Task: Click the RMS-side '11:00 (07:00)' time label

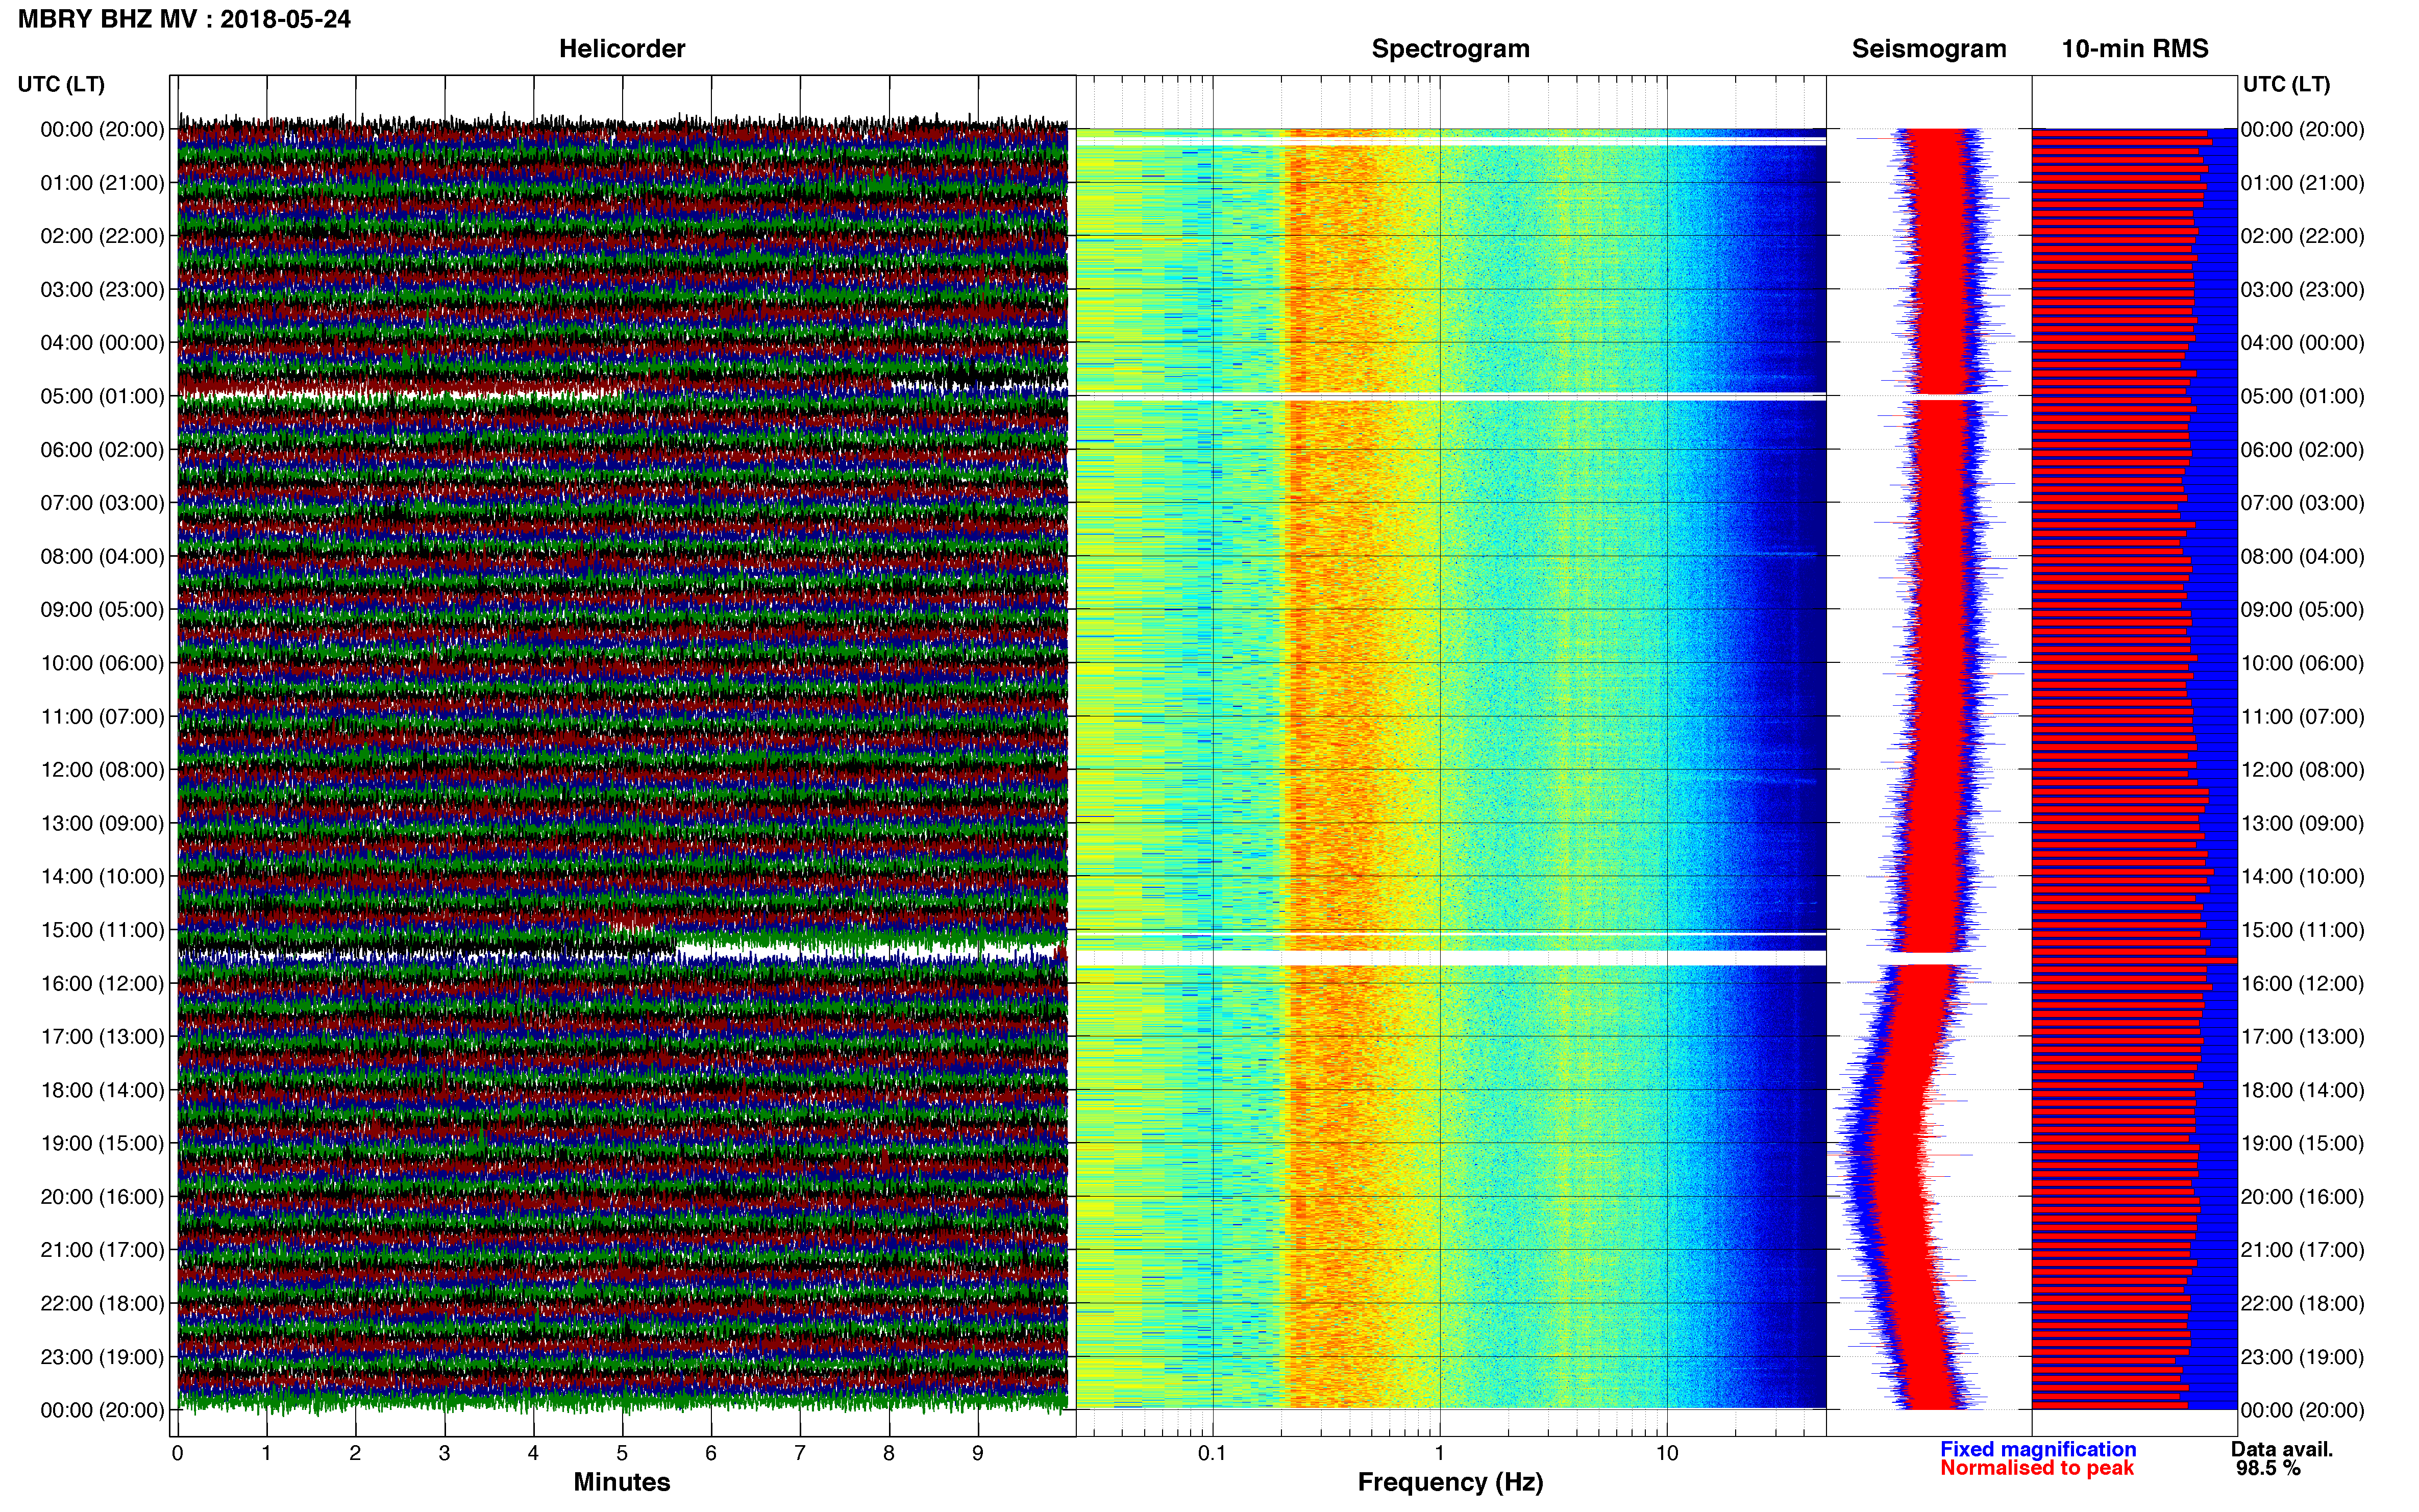Action: pyautogui.click(x=2302, y=717)
